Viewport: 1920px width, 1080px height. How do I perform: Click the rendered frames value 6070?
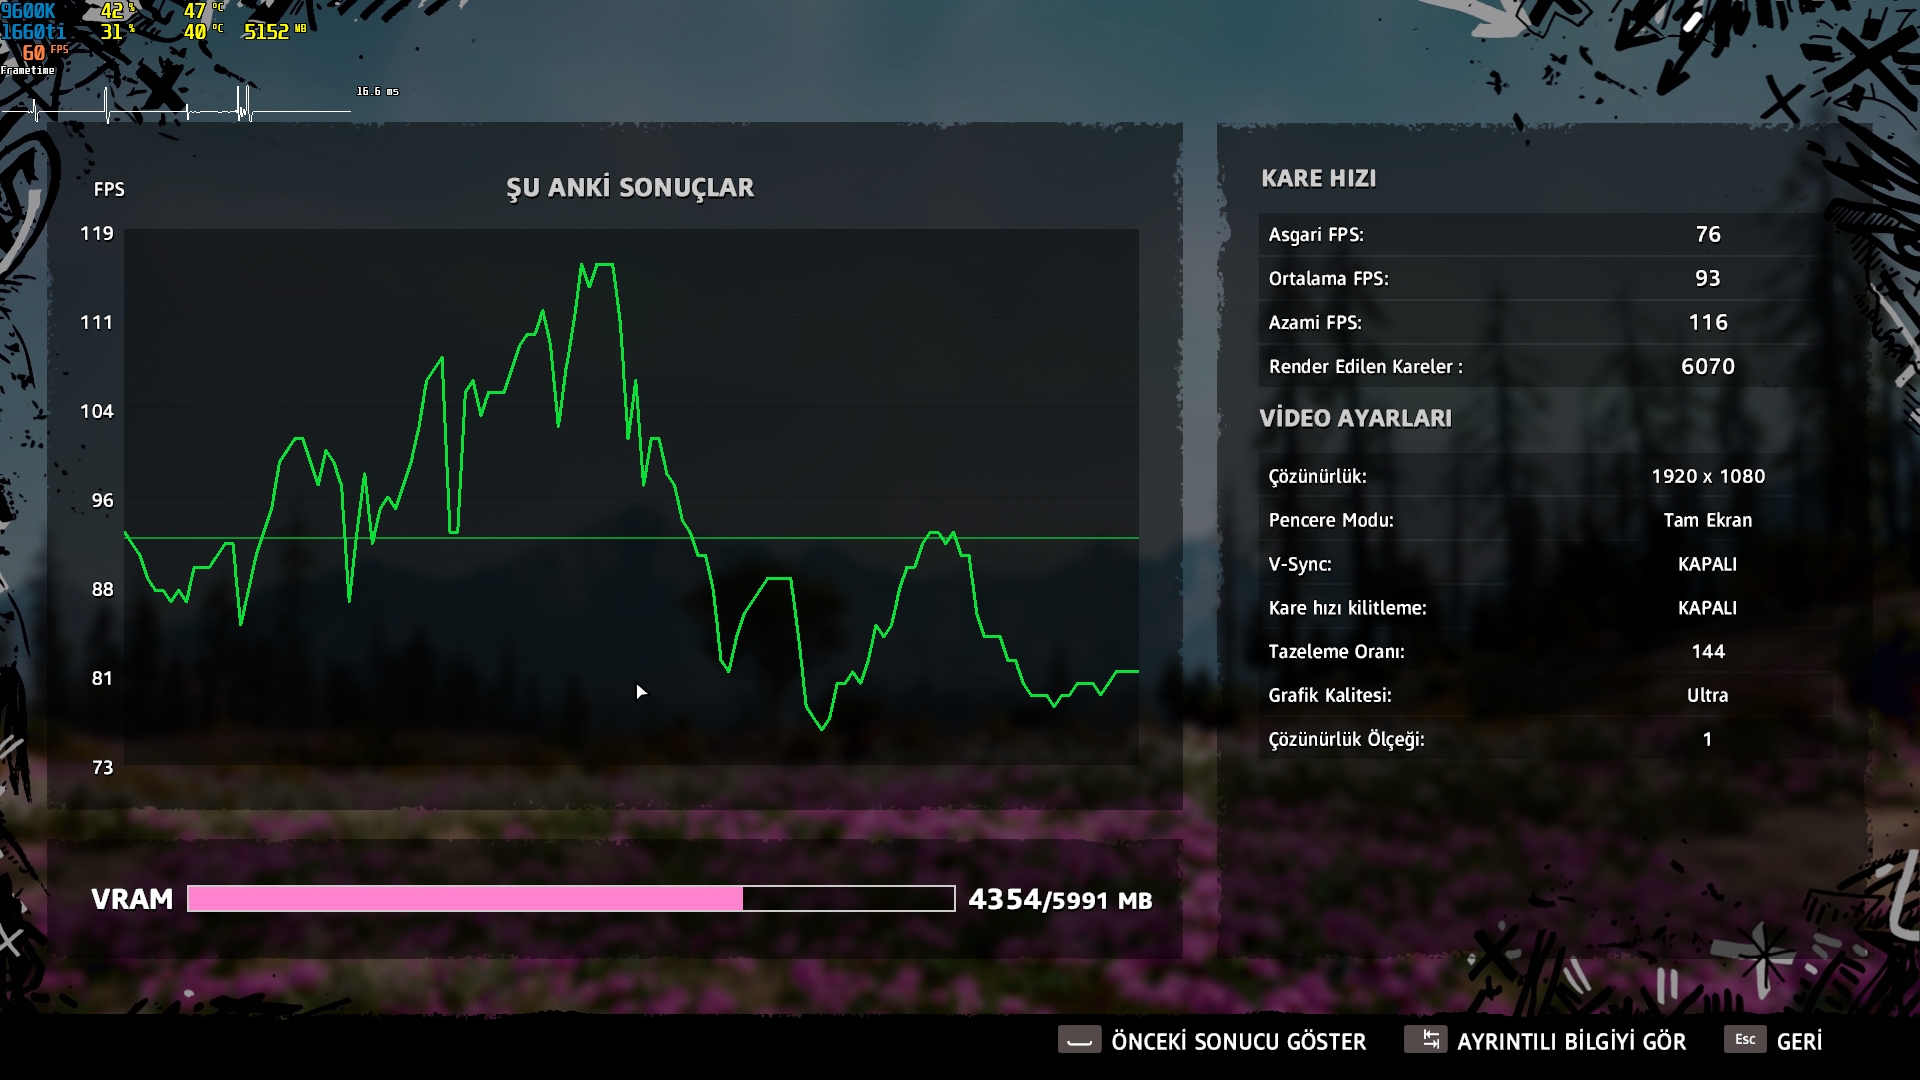click(x=1708, y=366)
